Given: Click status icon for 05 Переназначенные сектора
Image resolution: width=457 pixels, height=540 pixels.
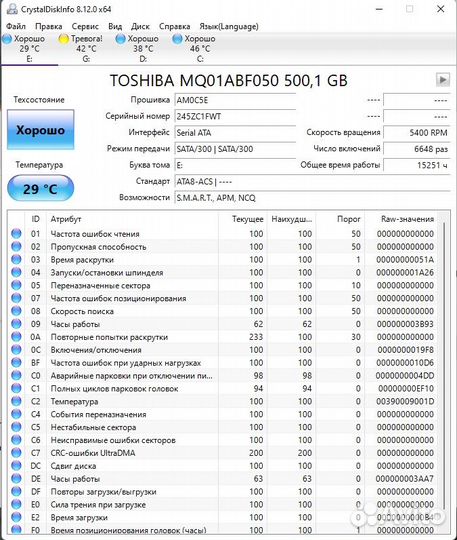Looking at the screenshot, I should coord(16,285).
